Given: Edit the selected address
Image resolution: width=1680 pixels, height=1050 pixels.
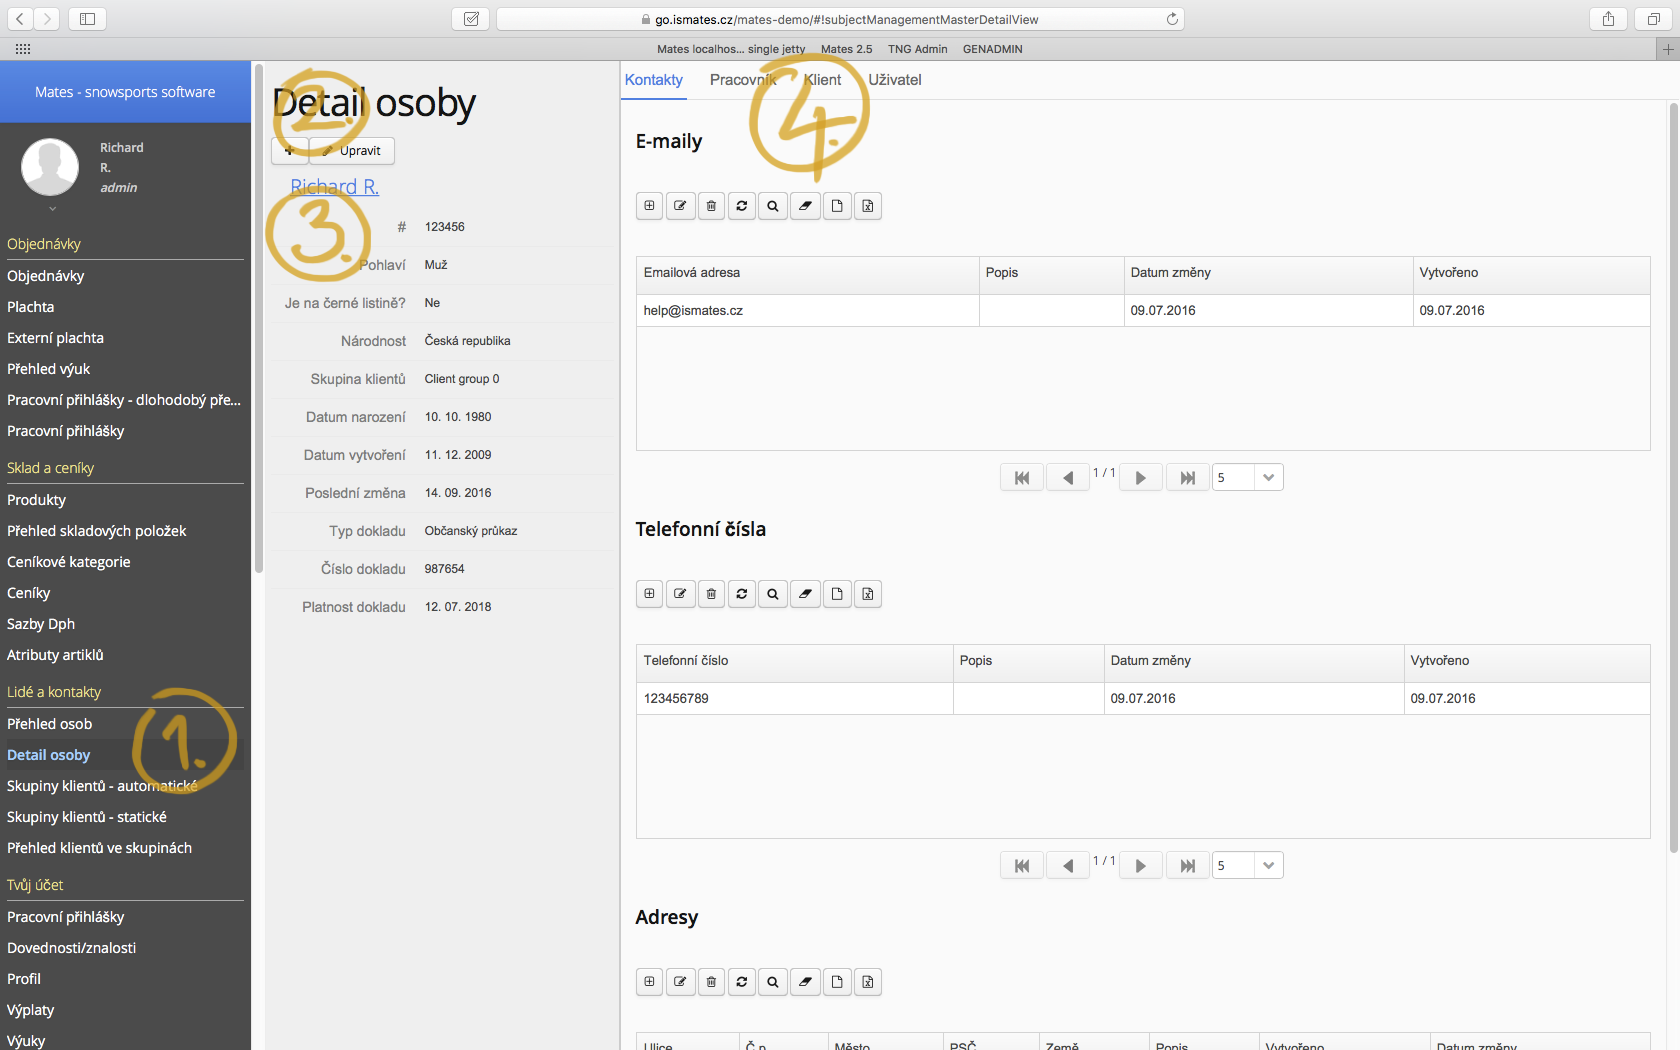Looking at the screenshot, I should pos(680,982).
